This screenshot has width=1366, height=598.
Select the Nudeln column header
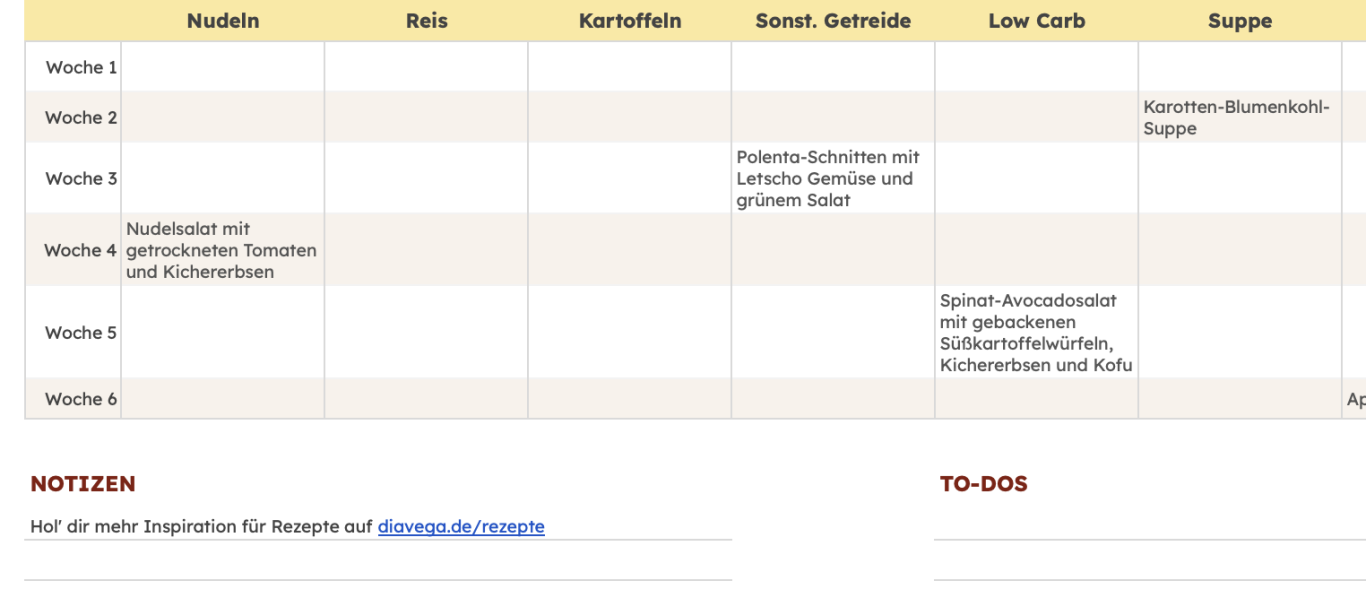coord(223,21)
